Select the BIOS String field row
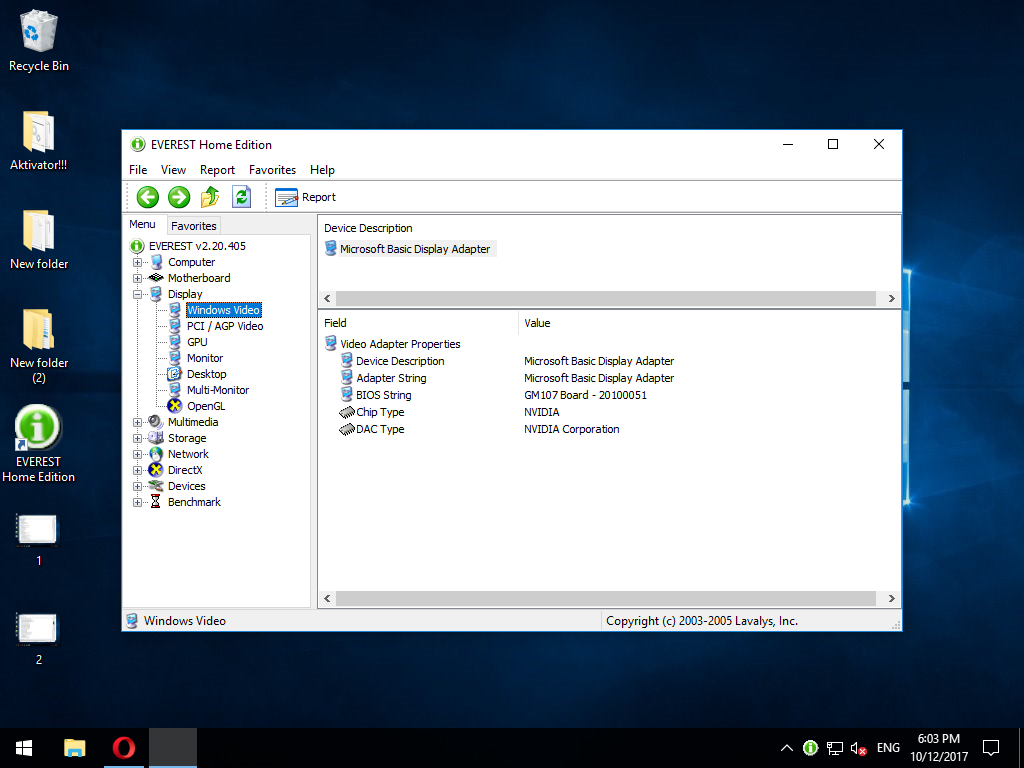Image resolution: width=1024 pixels, height=768 pixels. 383,395
